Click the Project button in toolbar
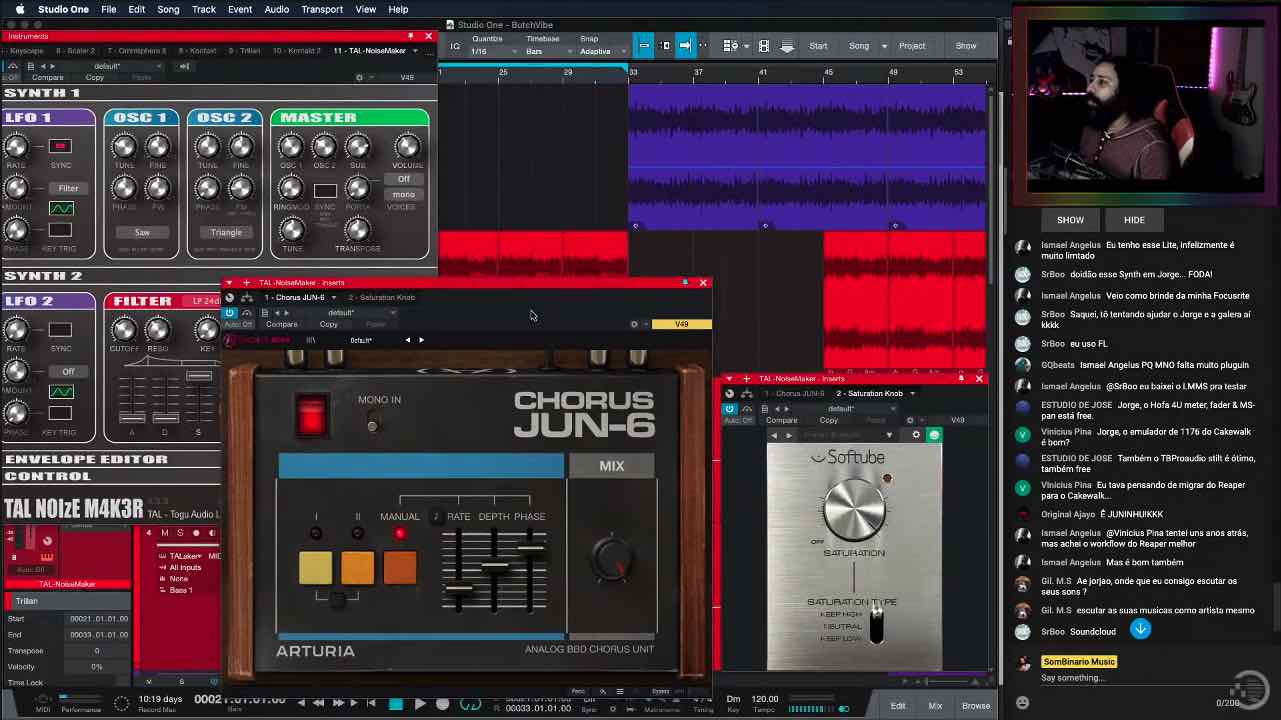 (912, 46)
